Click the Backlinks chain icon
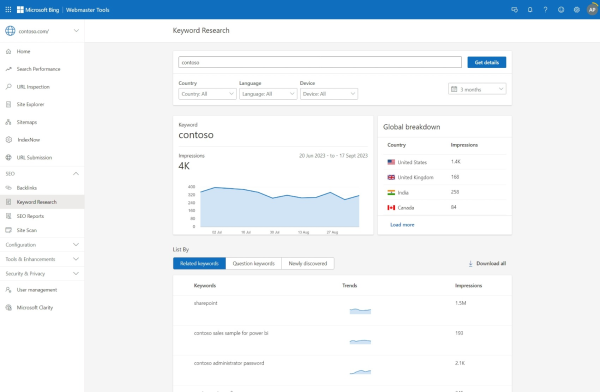The width and height of the screenshot is (600, 392). [8, 188]
